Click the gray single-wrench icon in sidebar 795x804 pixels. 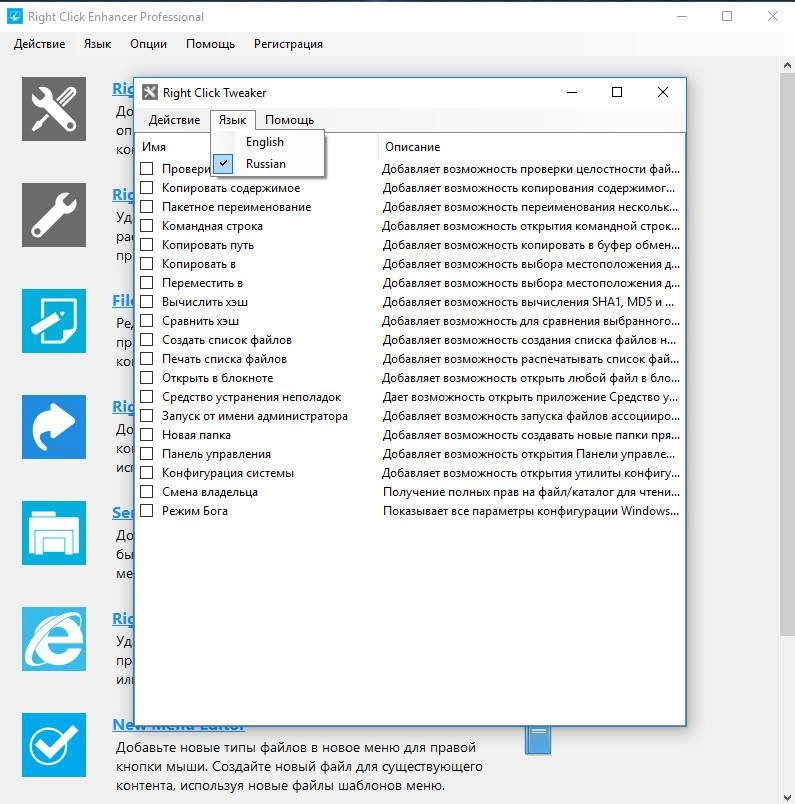[54, 215]
